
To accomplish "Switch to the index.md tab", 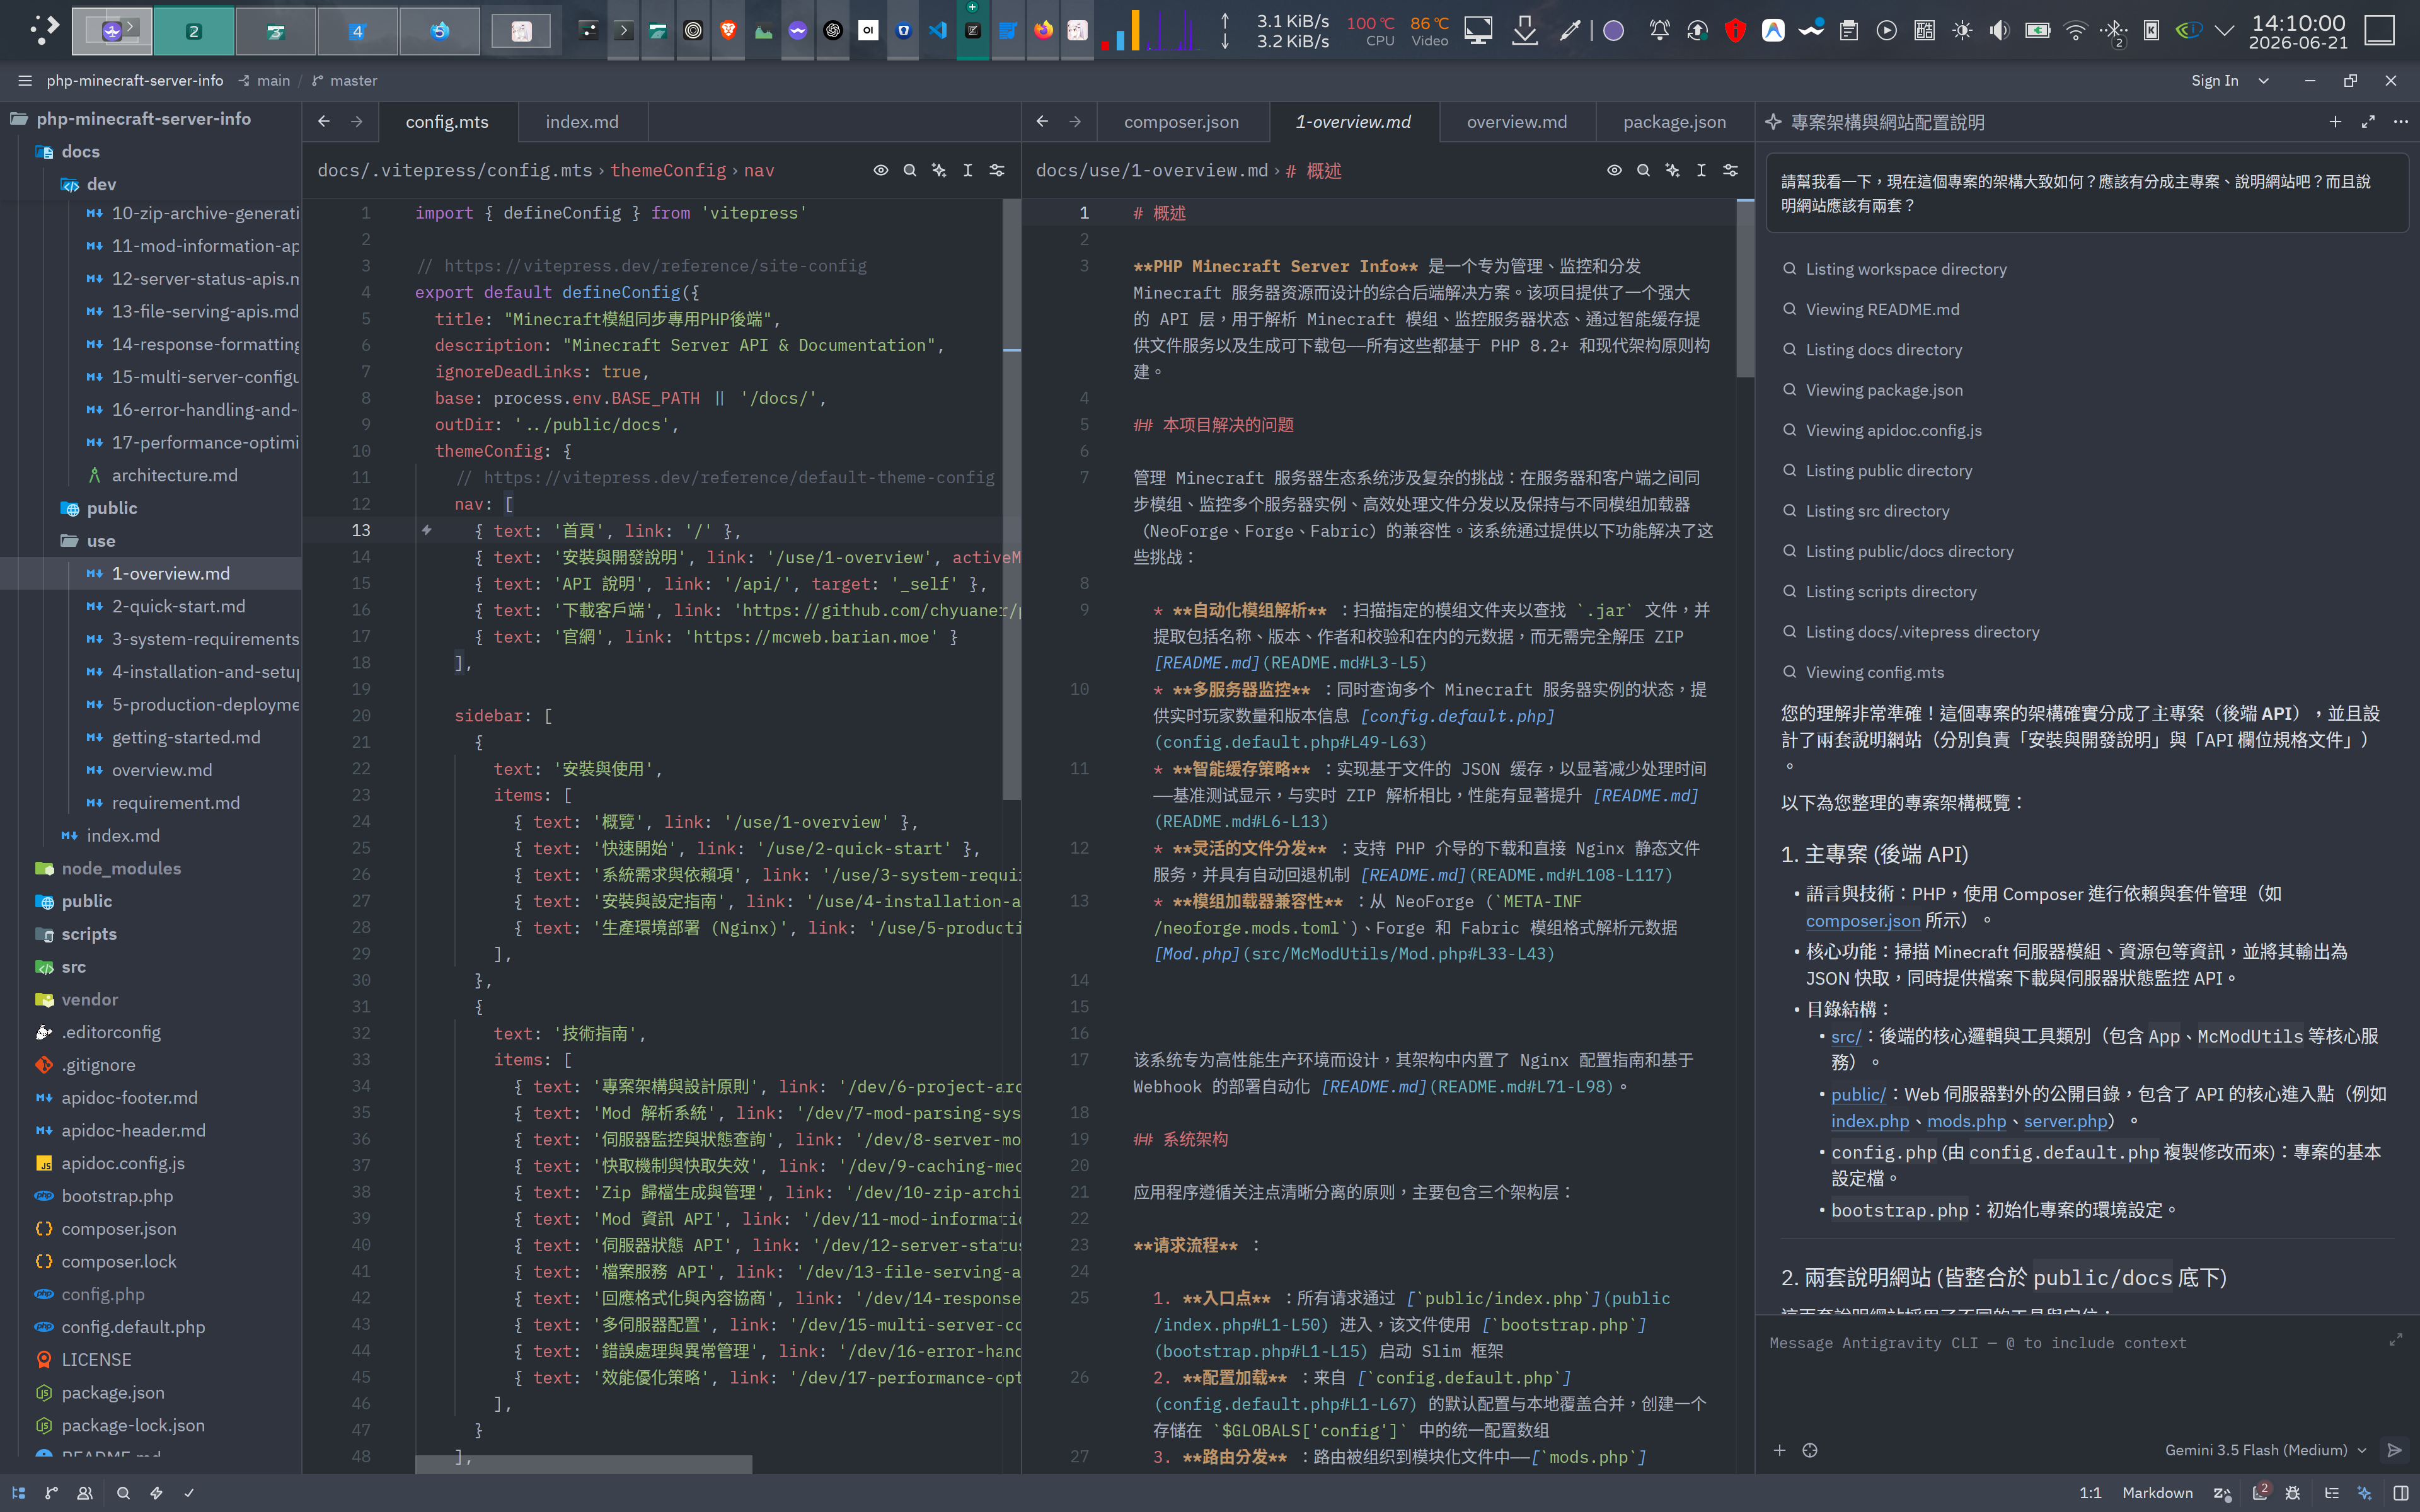I will pyautogui.click(x=582, y=121).
